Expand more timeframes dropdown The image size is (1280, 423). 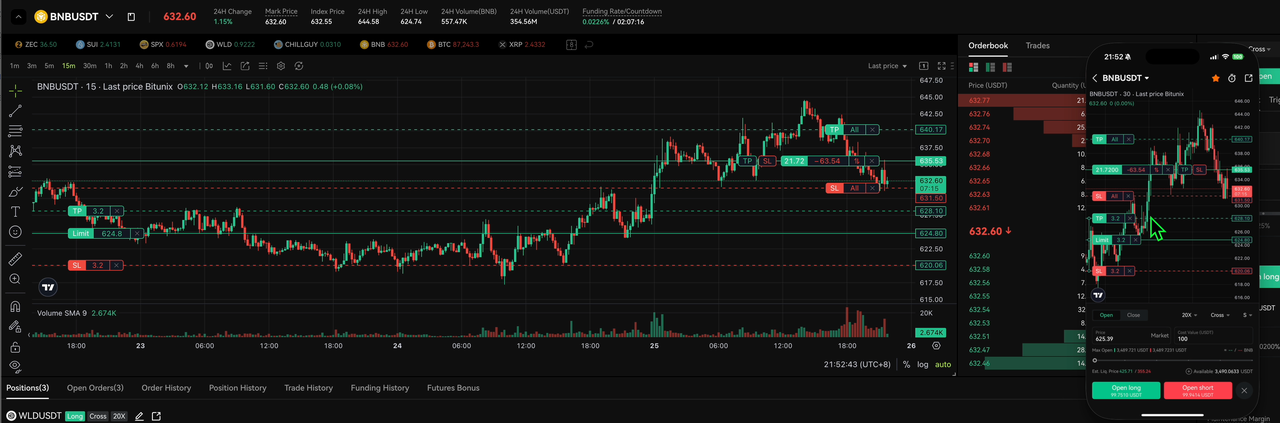[186, 66]
